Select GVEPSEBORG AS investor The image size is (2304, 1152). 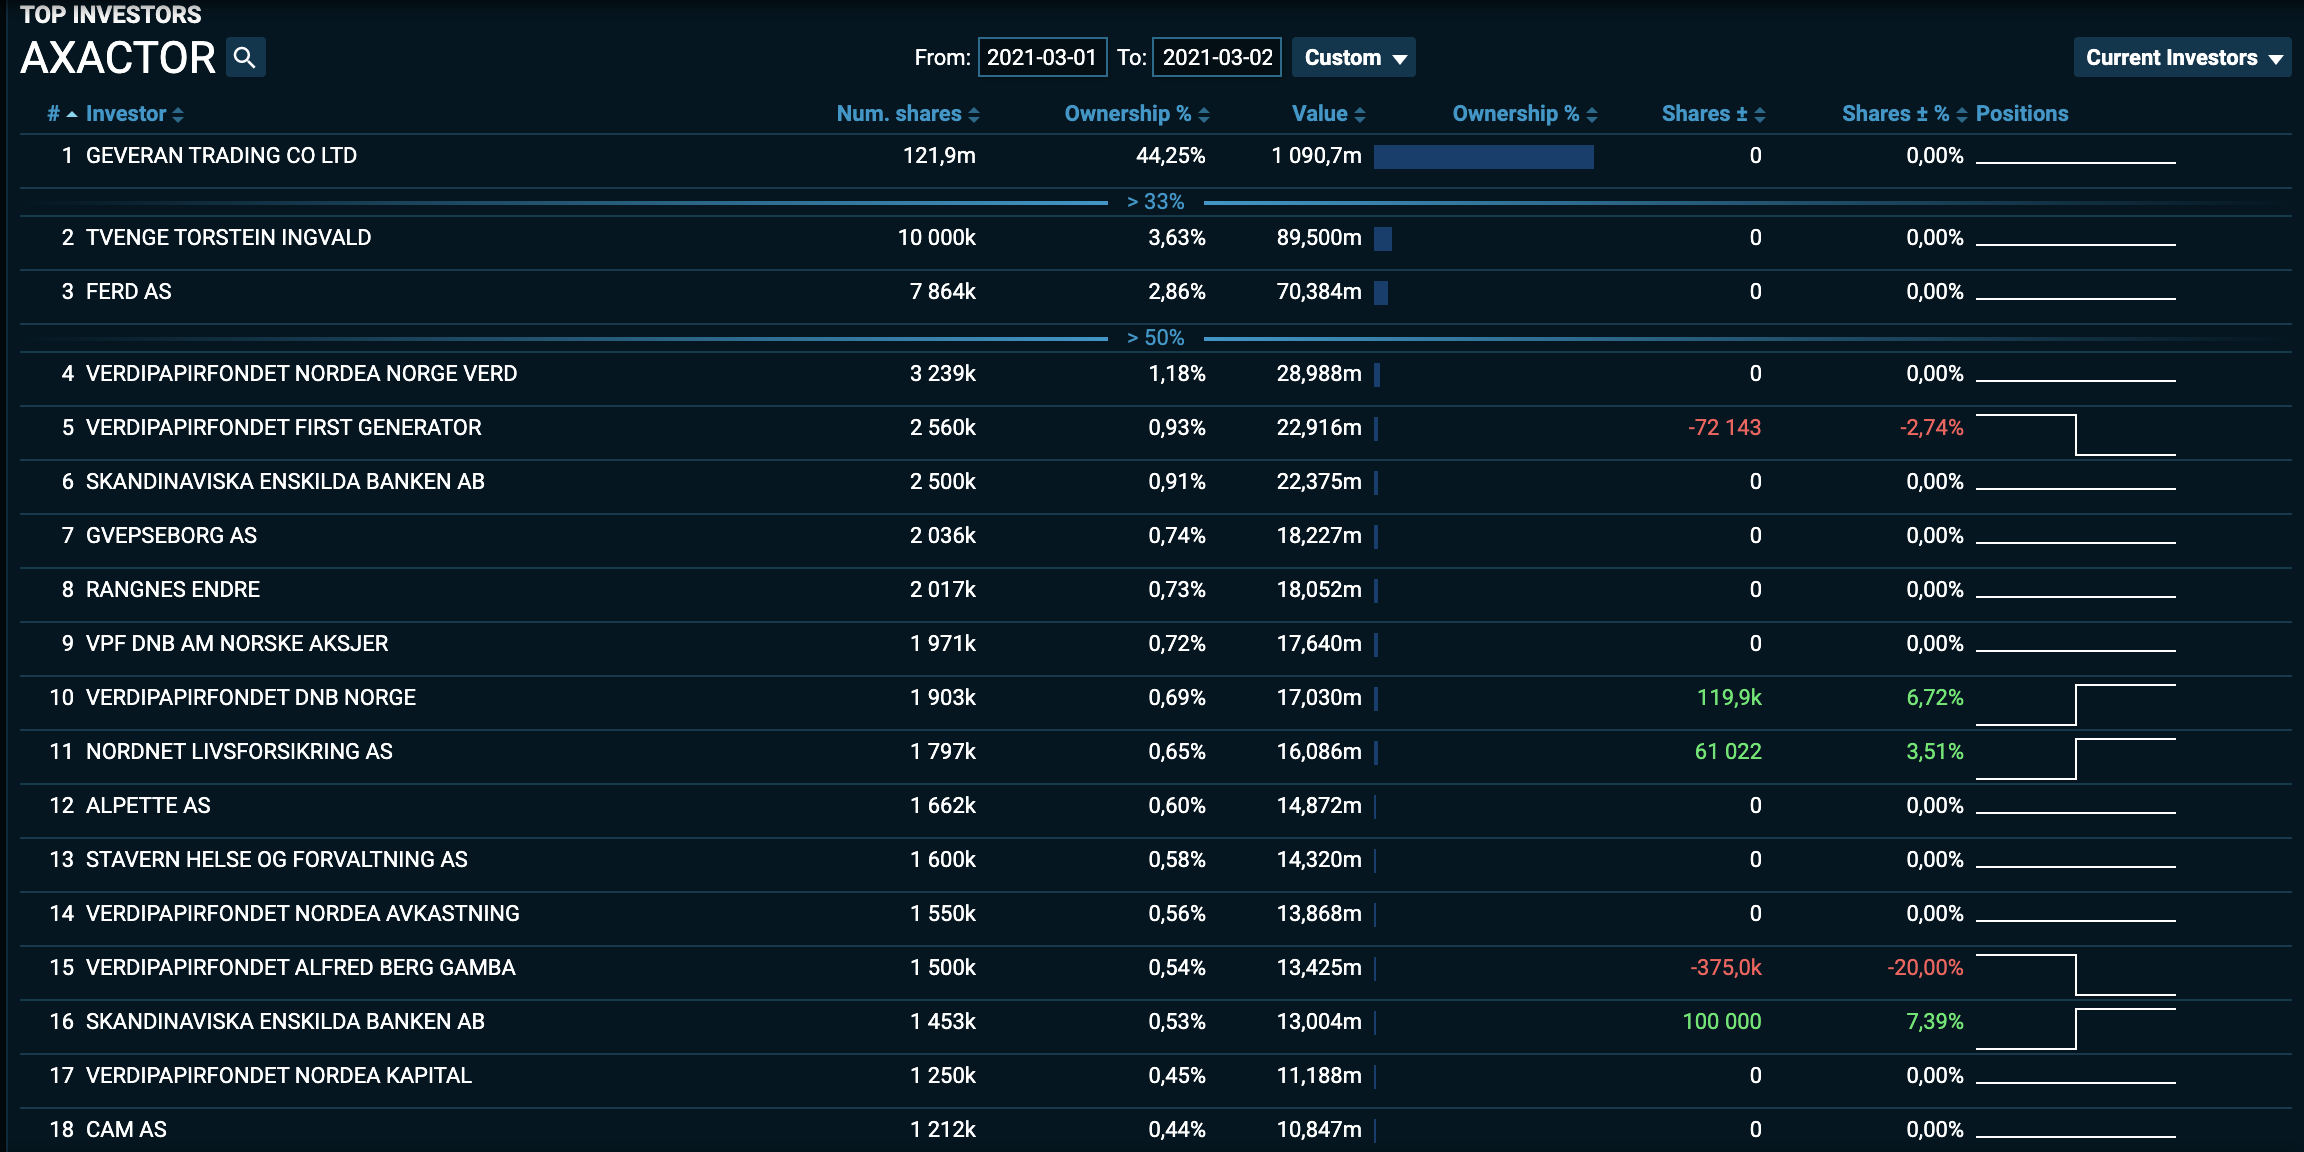[x=171, y=536]
